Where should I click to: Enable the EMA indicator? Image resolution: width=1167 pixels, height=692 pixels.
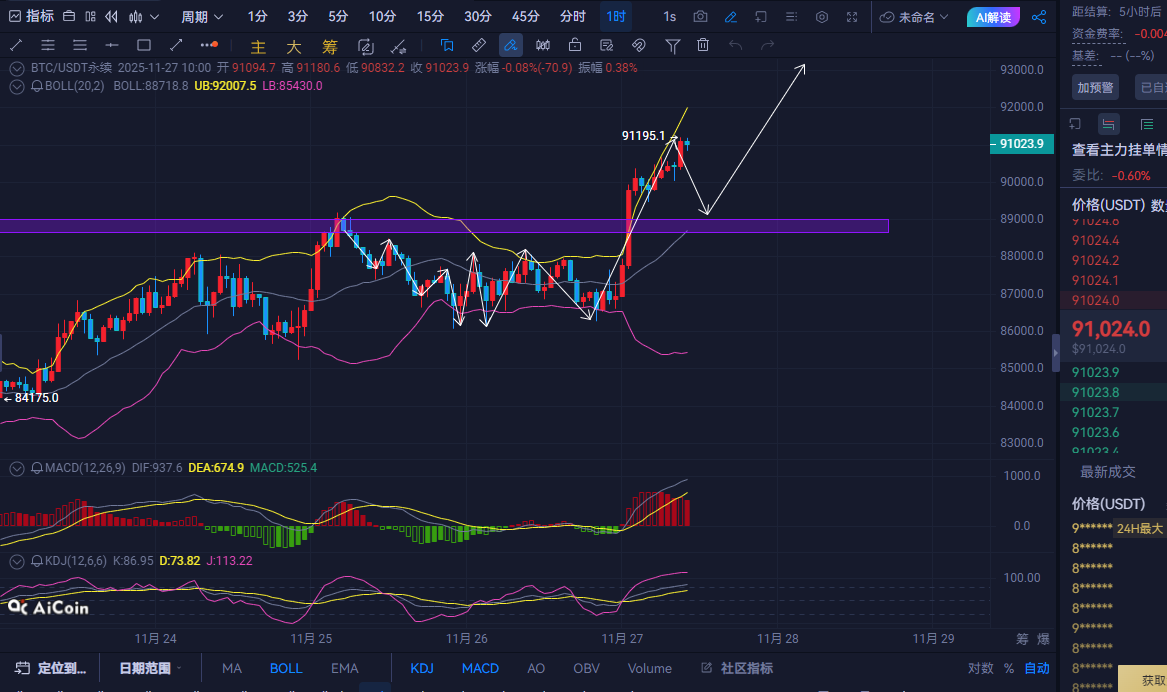pos(344,668)
